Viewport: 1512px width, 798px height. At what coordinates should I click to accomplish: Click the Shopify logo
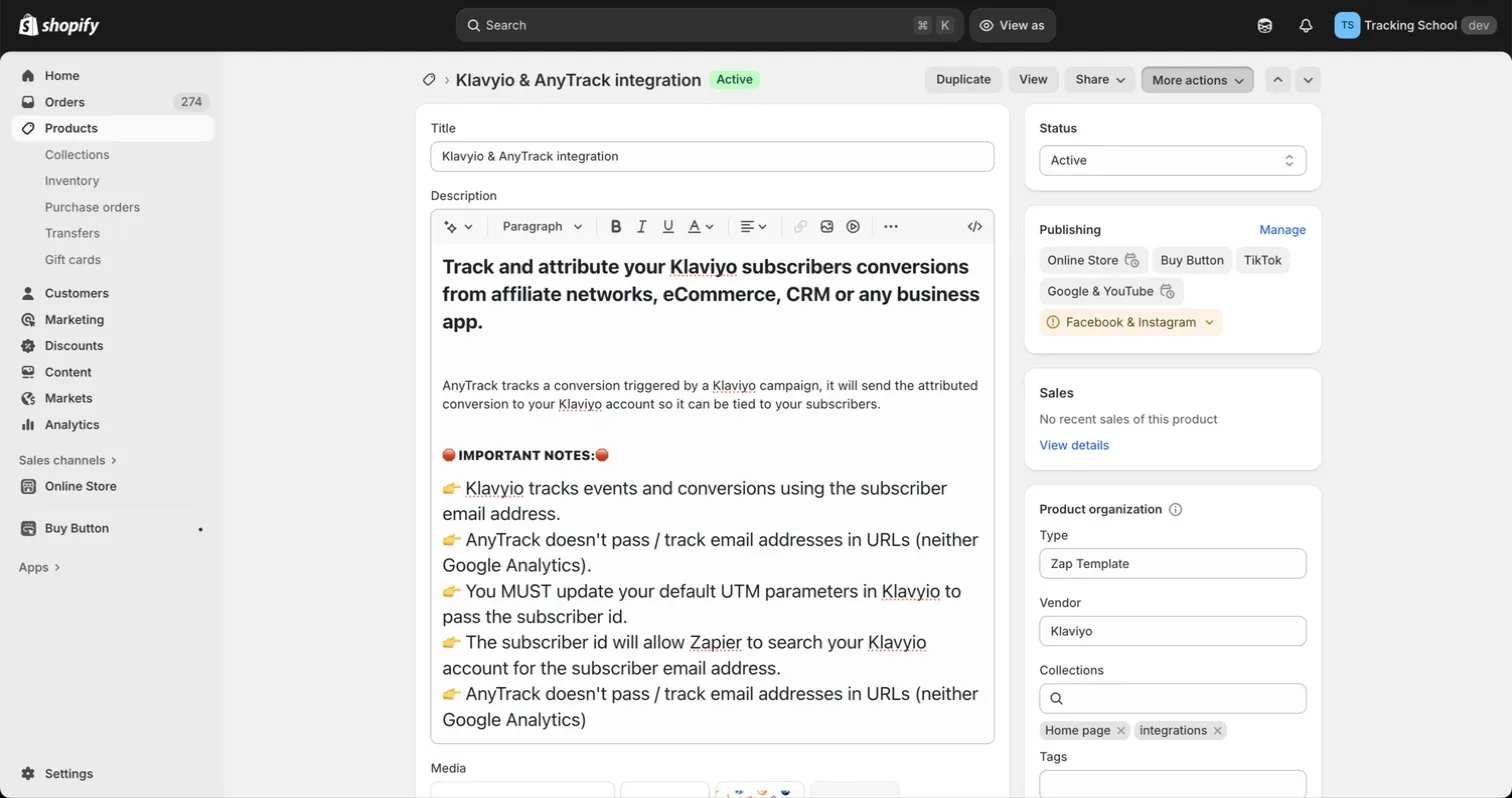pos(59,25)
